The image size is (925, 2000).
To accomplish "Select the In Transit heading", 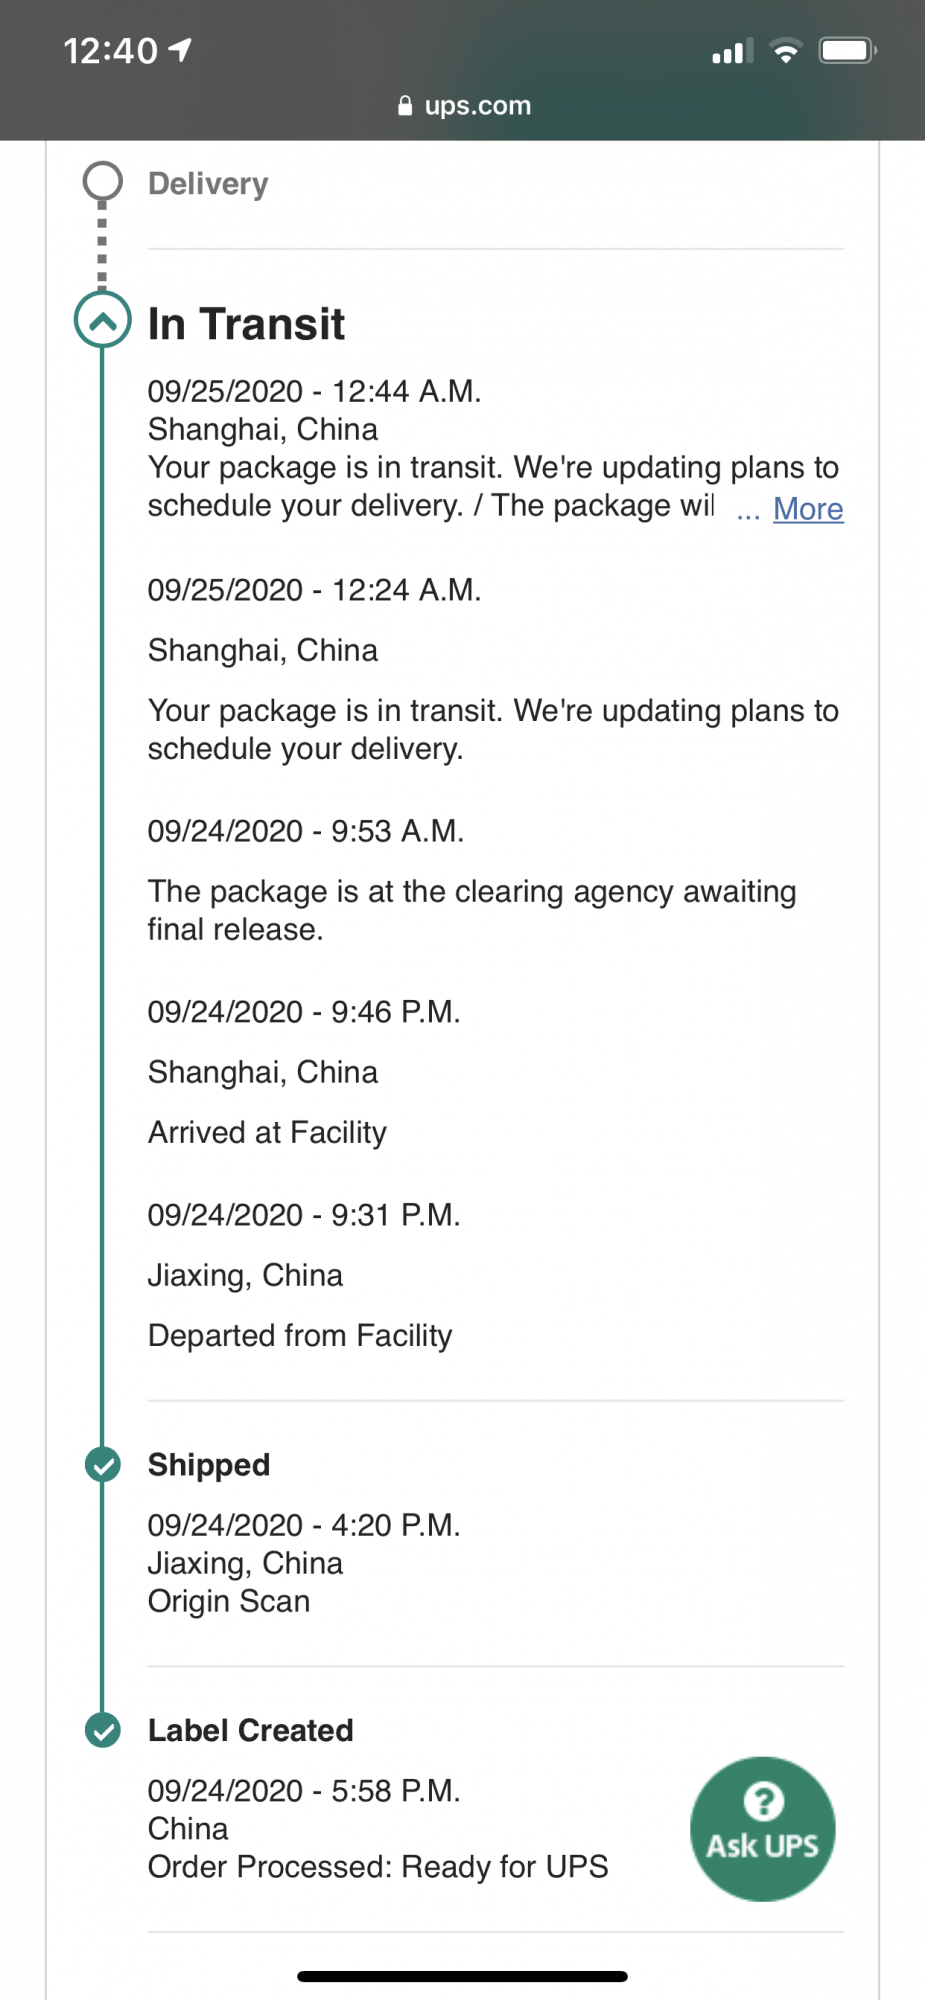I will point(246,324).
